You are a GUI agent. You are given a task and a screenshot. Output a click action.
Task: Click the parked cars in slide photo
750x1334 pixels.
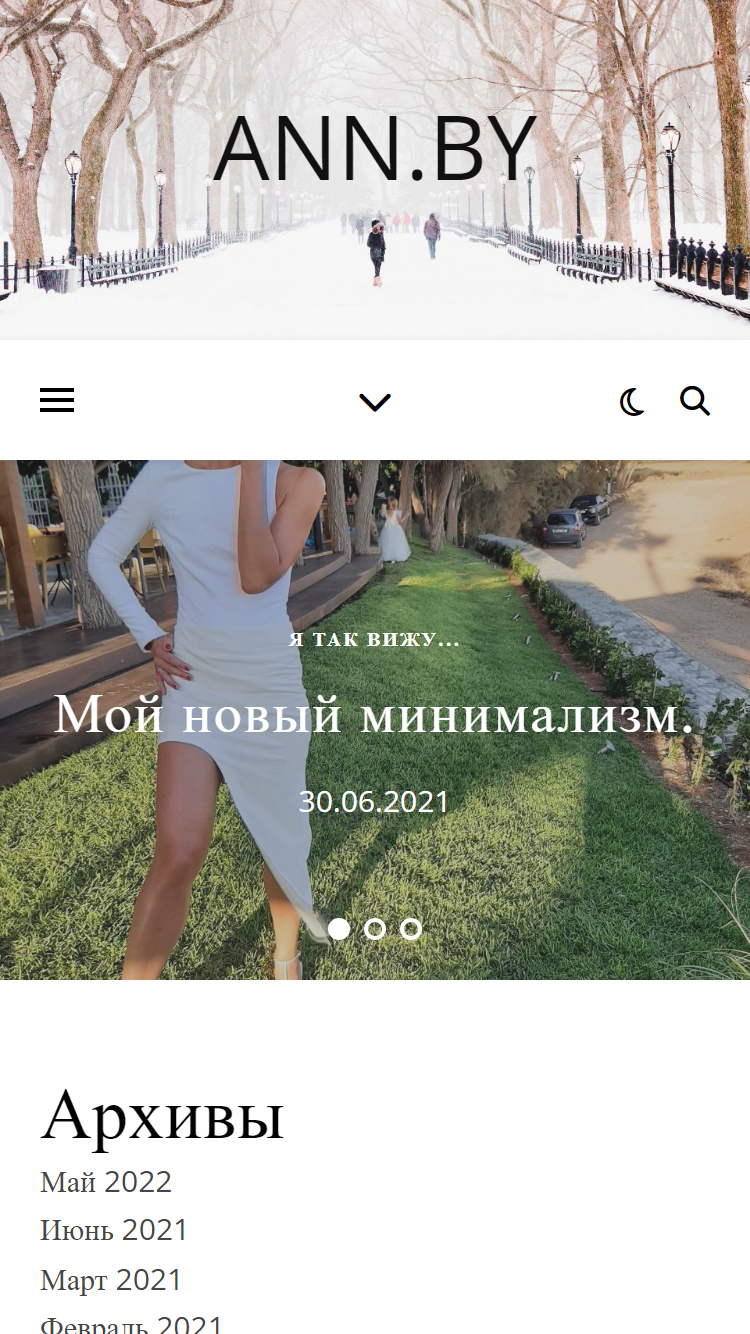577,520
